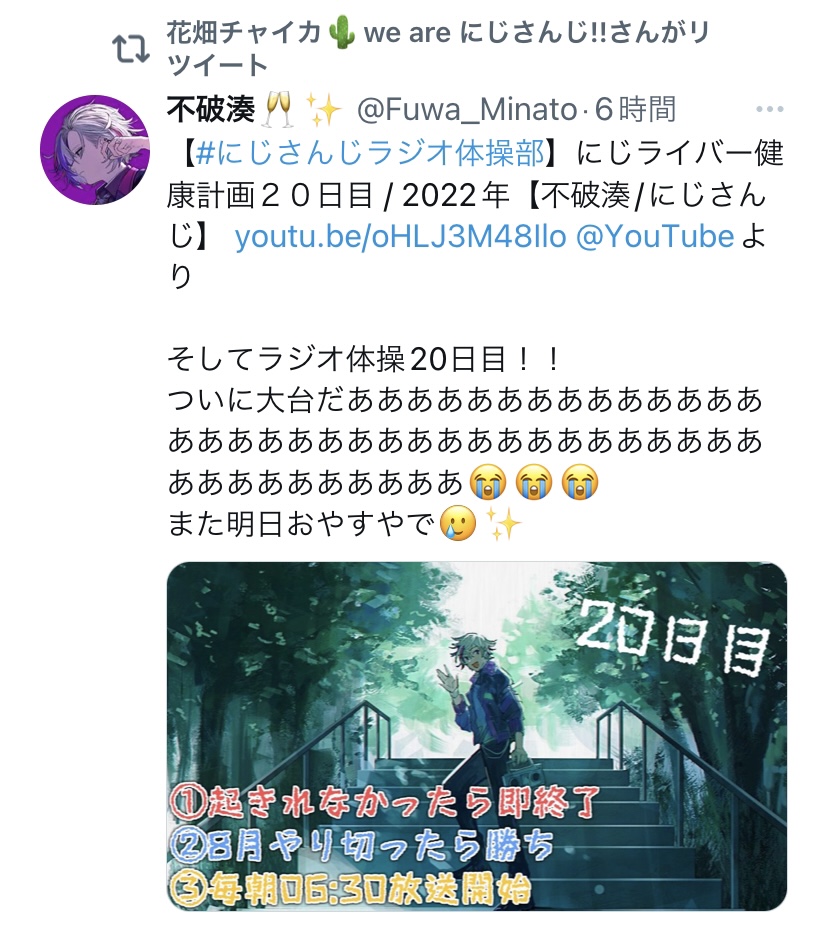Tap the @YouTube mention

click(x=655, y=237)
